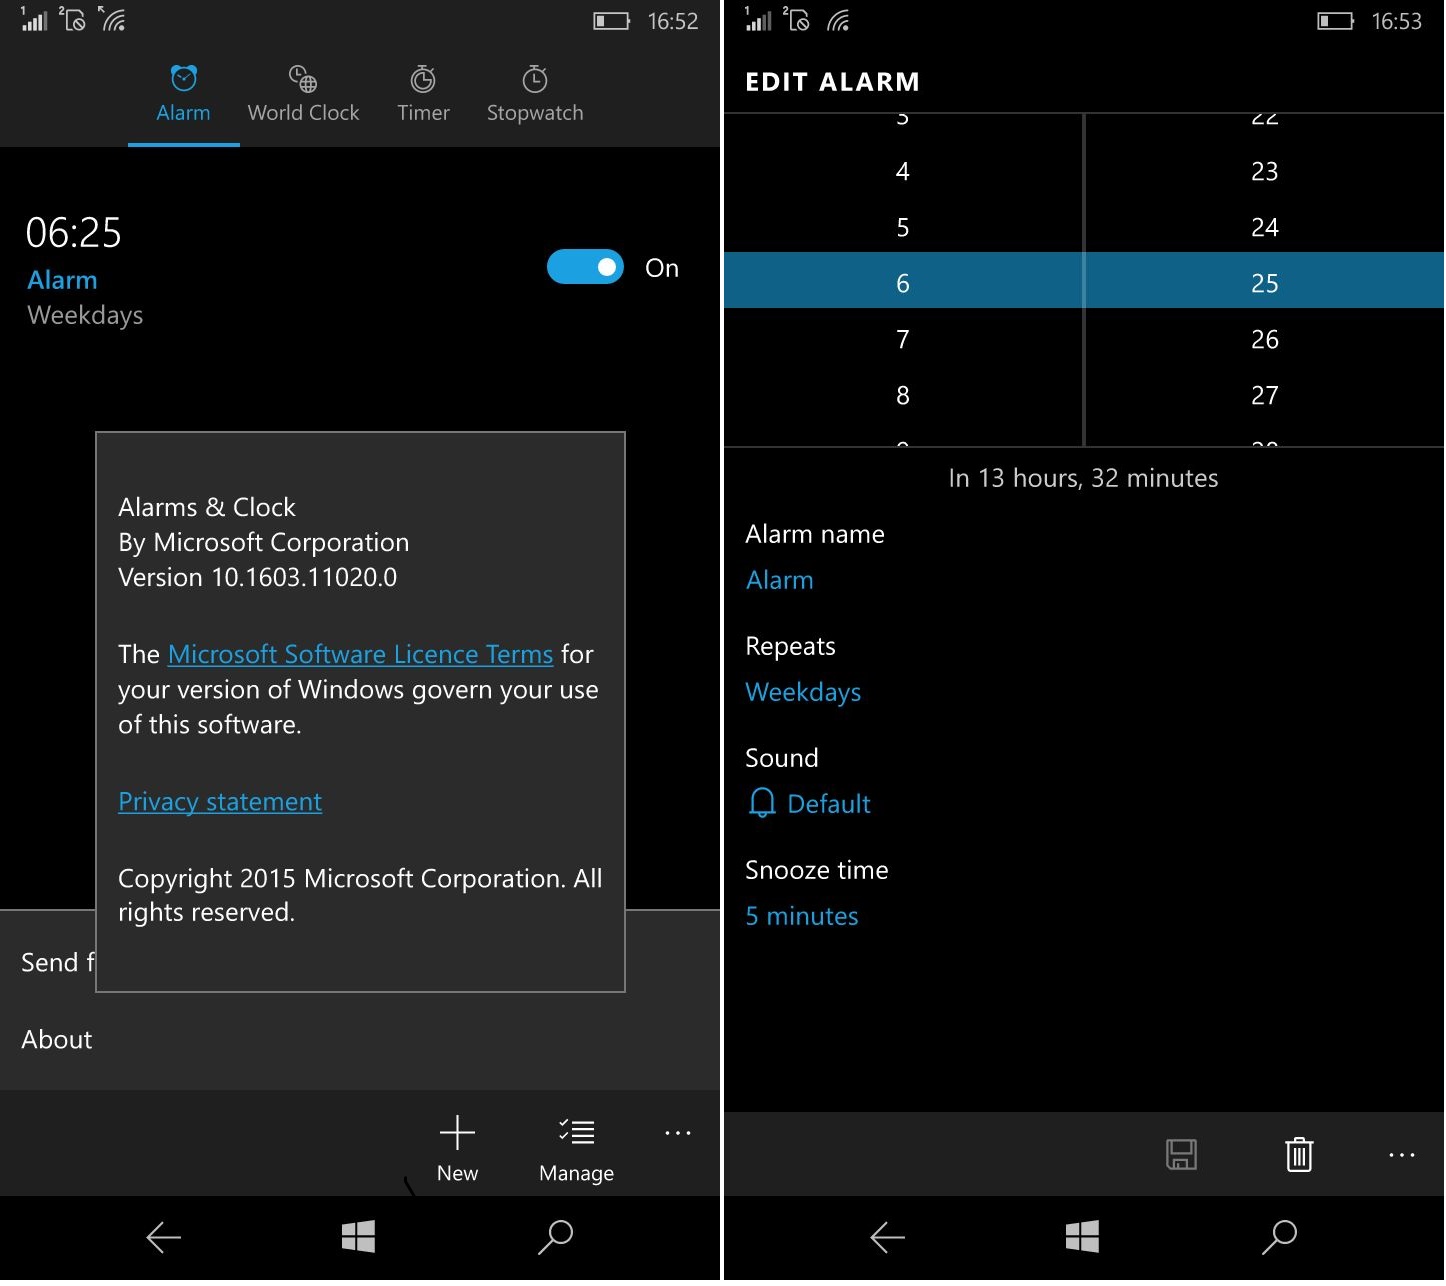The height and width of the screenshot is (1286, 1446).
Task: Change Snooze time 5 minutes option
Action: click(802, 916)
